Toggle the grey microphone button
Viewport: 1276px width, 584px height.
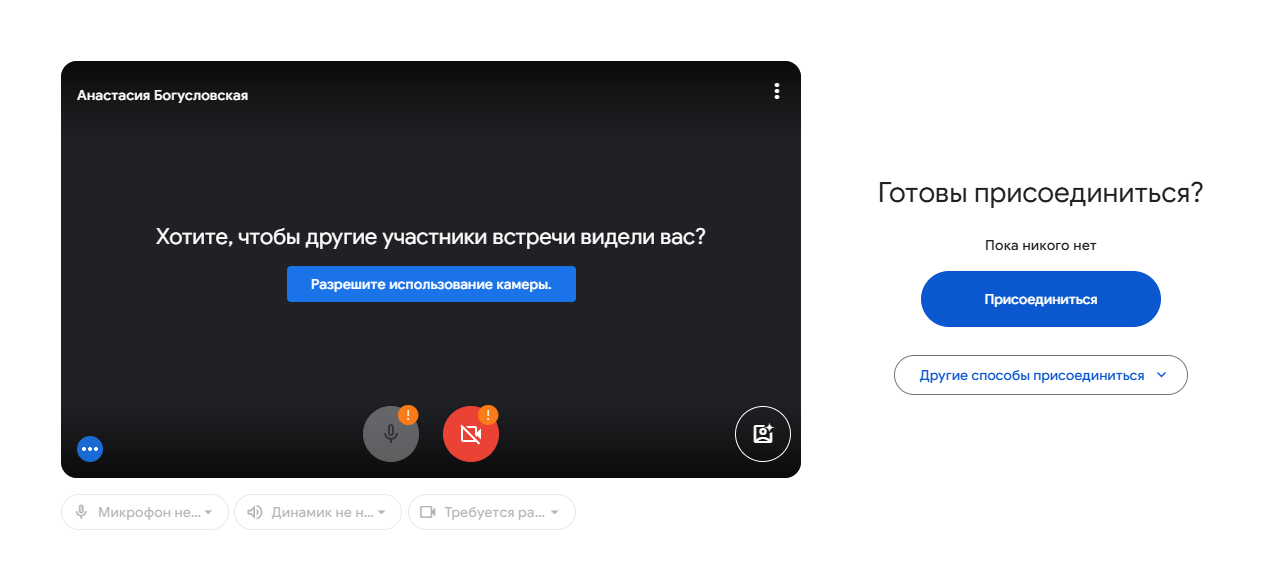391,434
